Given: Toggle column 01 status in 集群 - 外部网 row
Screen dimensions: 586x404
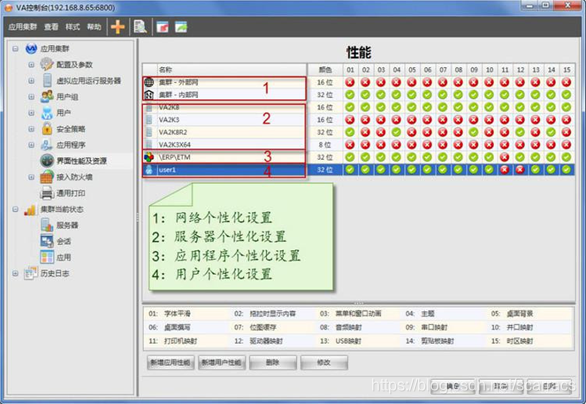Looking at the screenshot, I should coord(350,82).
